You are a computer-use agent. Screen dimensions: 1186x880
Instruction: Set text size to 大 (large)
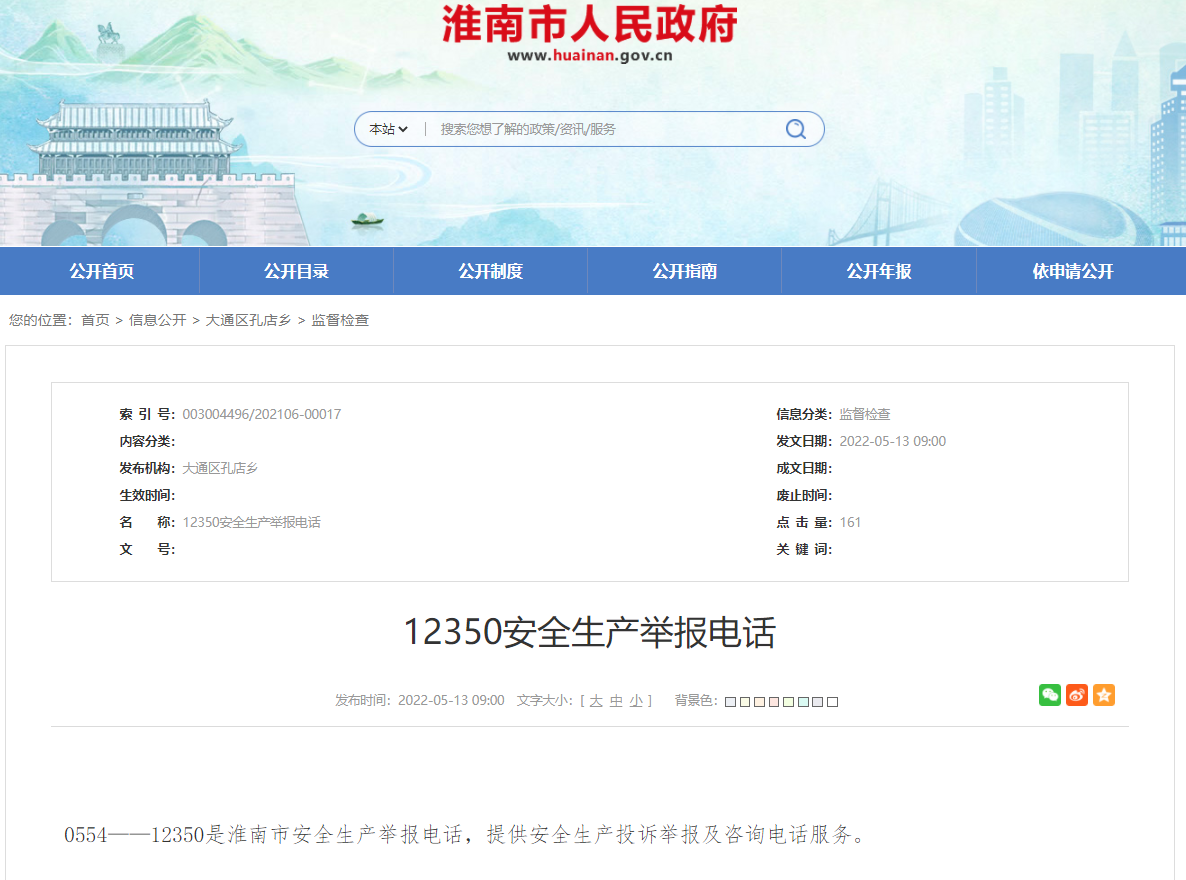click(596, 701)
